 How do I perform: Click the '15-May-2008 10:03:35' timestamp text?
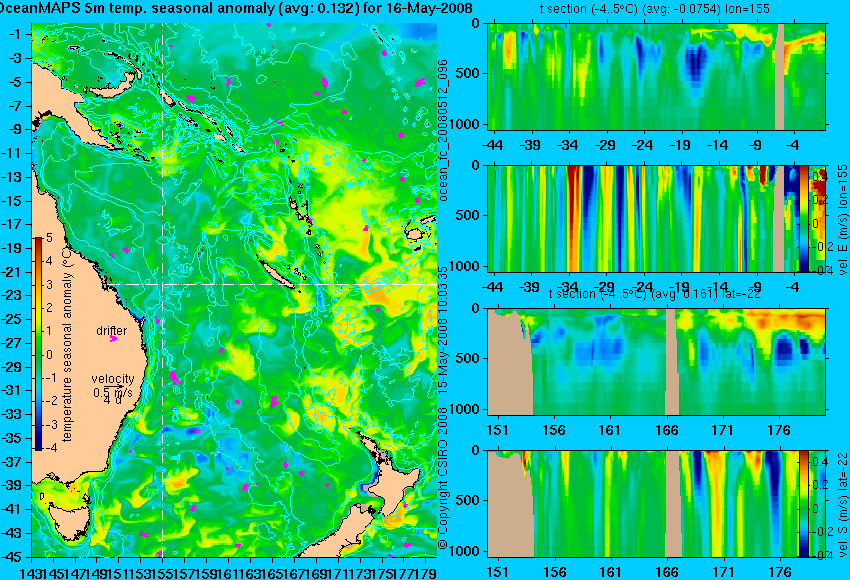tap(443, 329)
